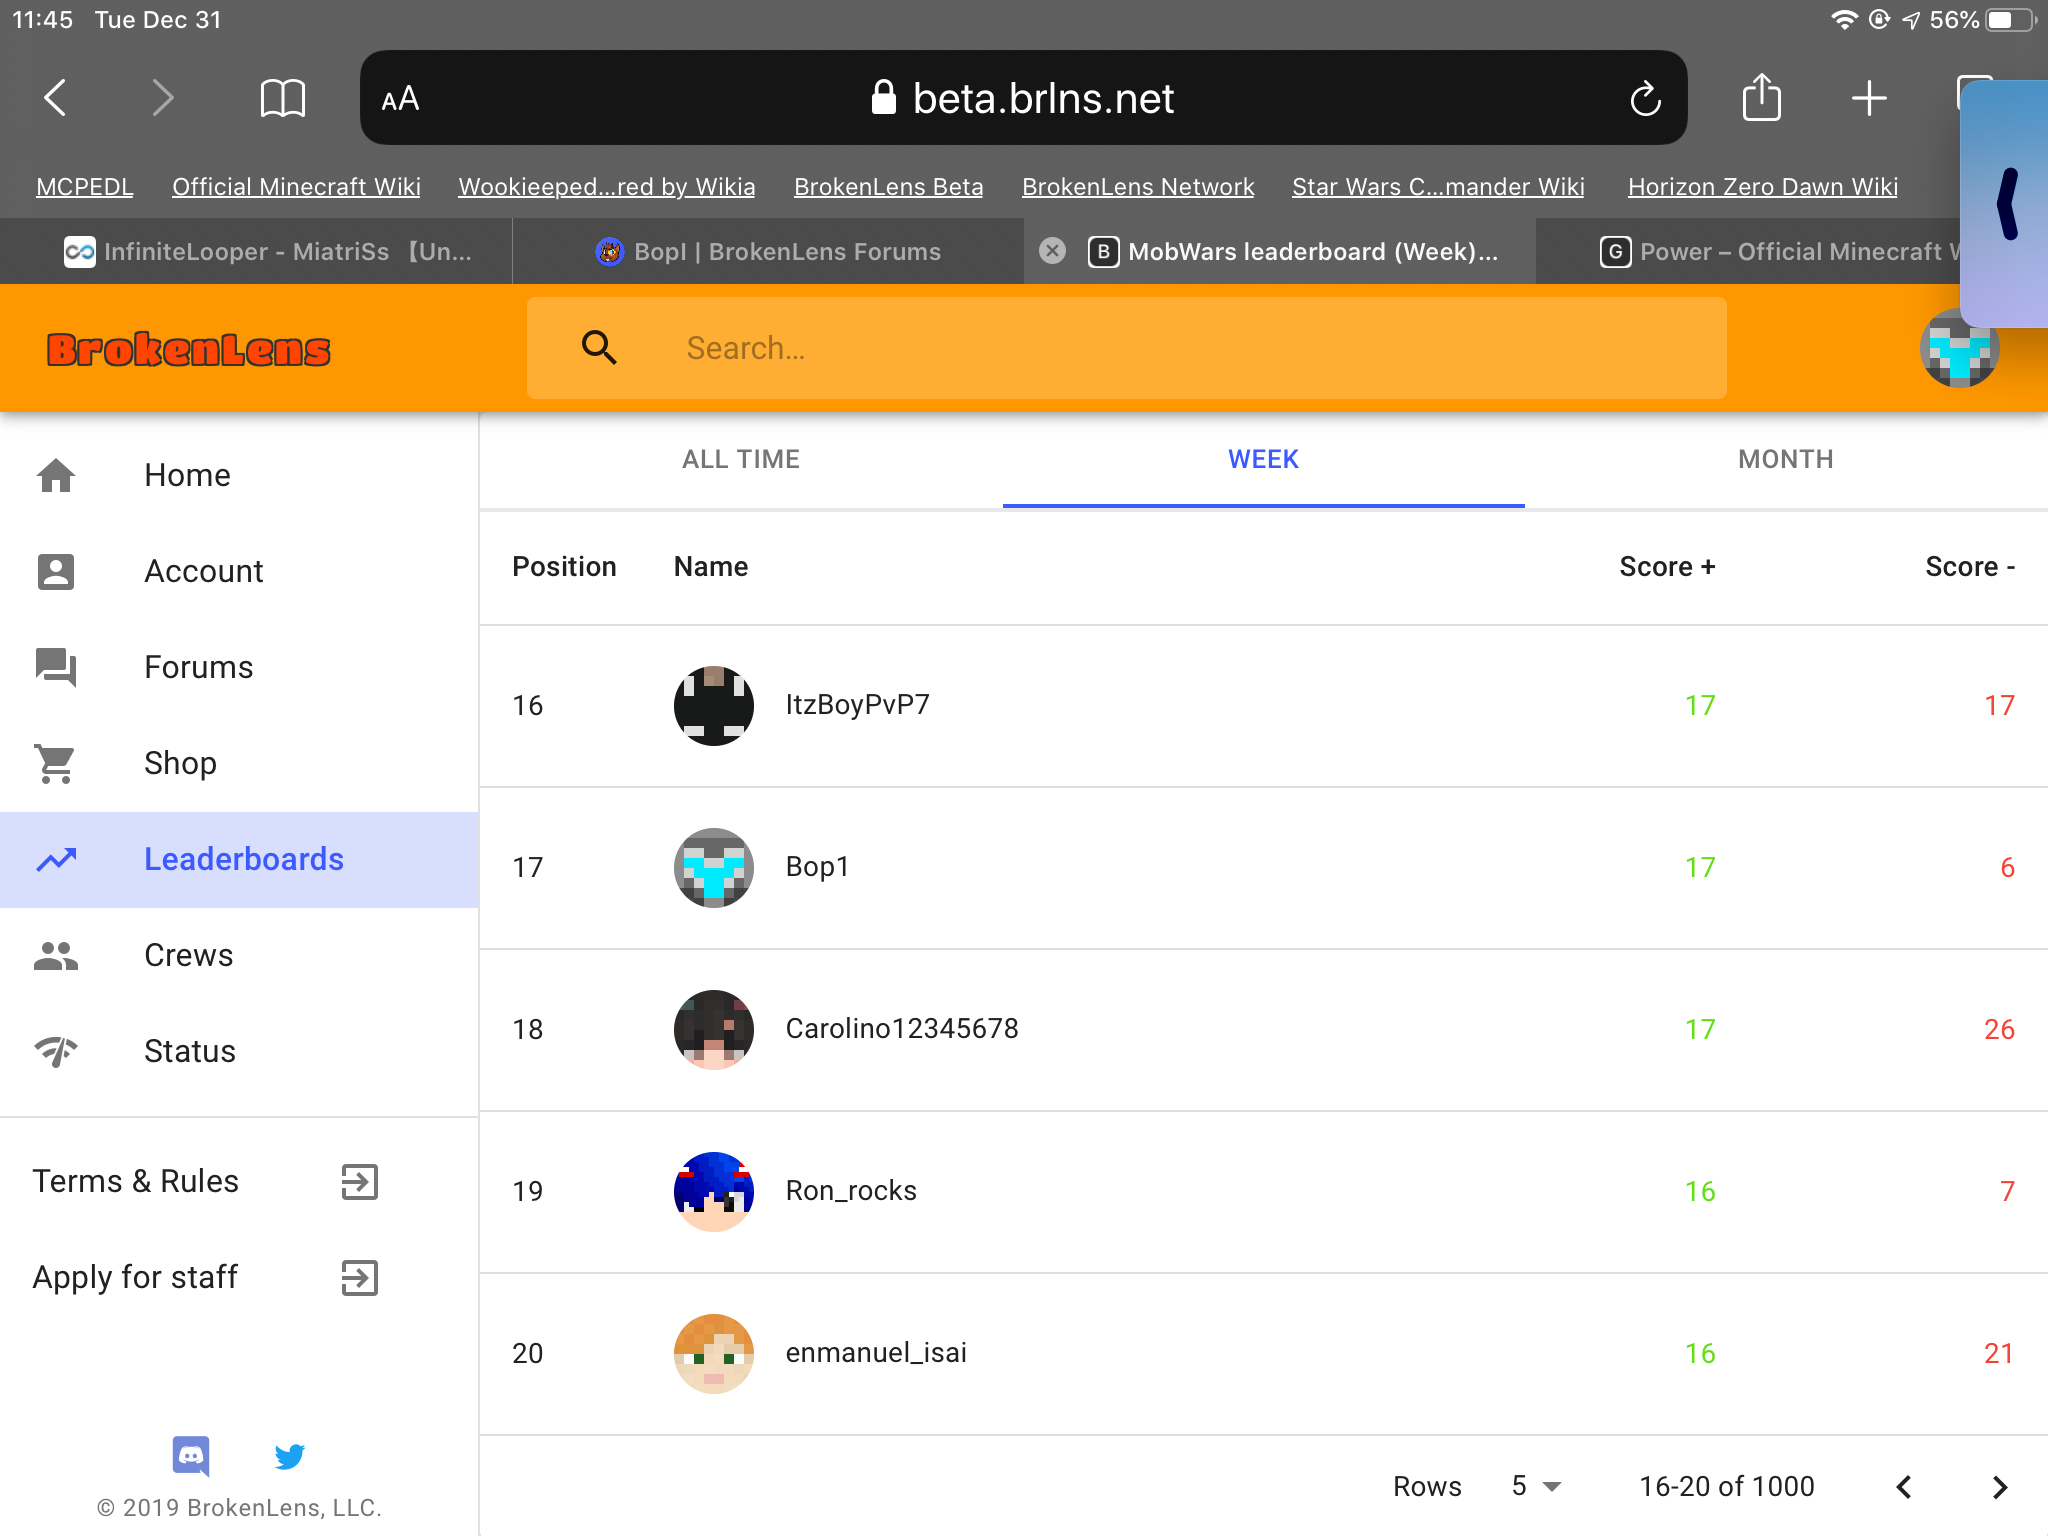
Task: Expand the Rows per page dropdown
Action: 1536,1486
